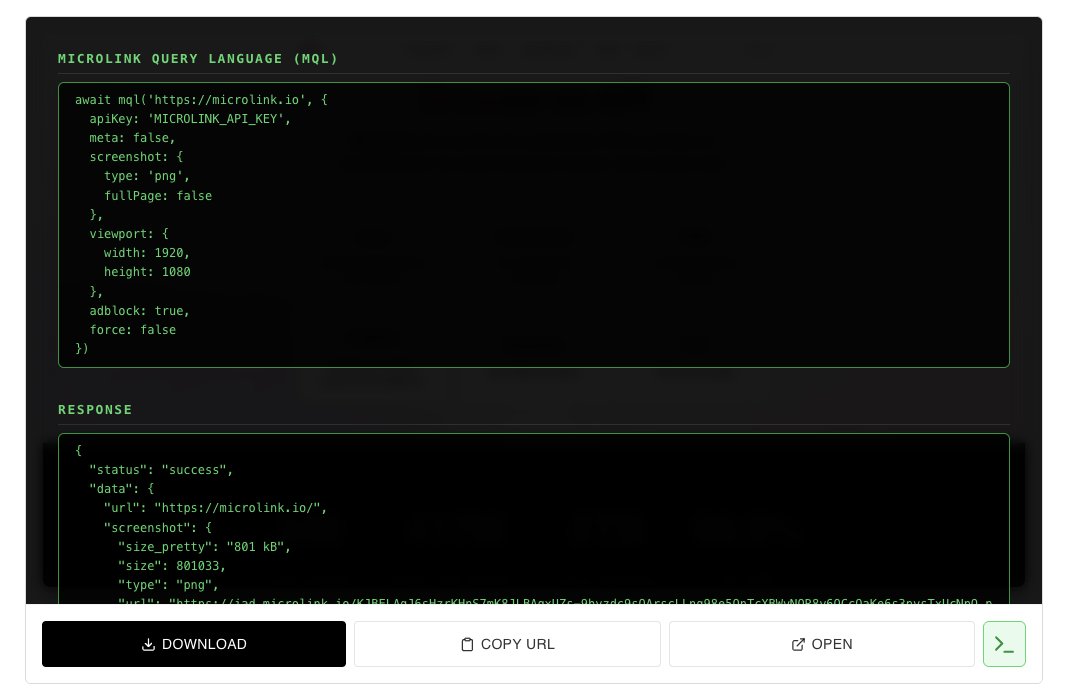Select the line apiKey: 'MICROLINK_API_KEY'
The height and width of the screenshot is (700, 1070).
coord(190,119)
